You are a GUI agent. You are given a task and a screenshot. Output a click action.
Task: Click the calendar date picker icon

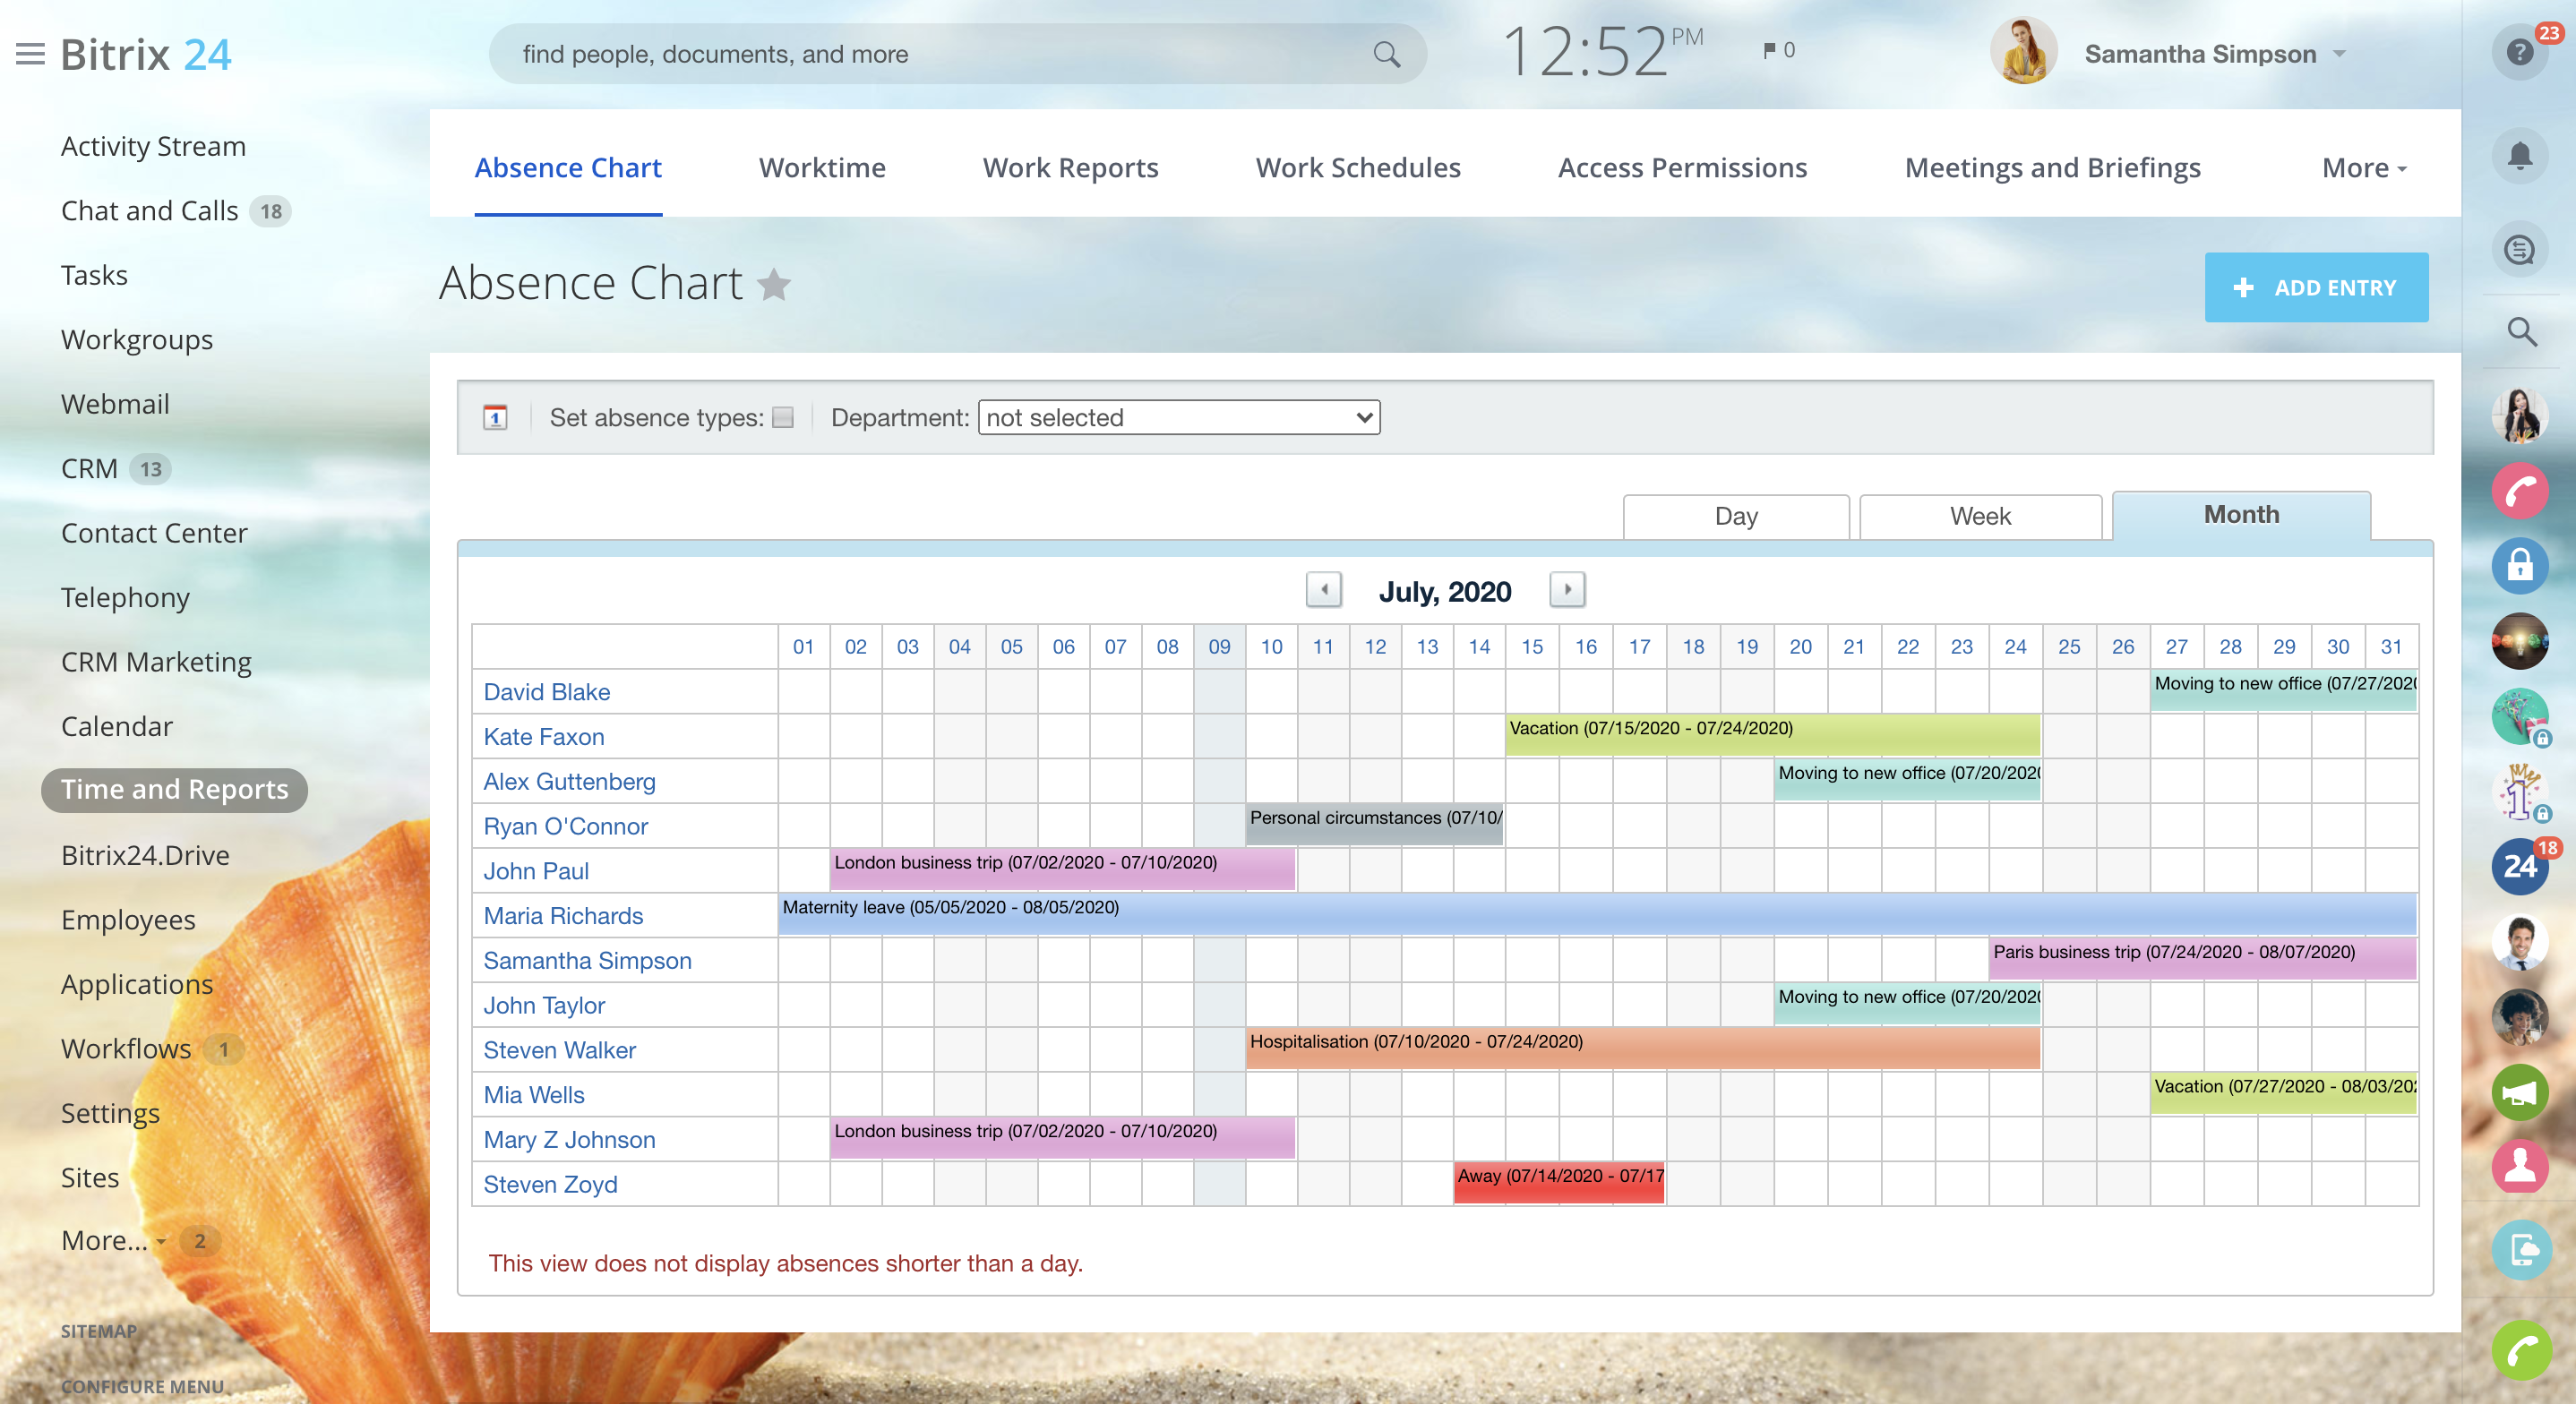[495, 417]
